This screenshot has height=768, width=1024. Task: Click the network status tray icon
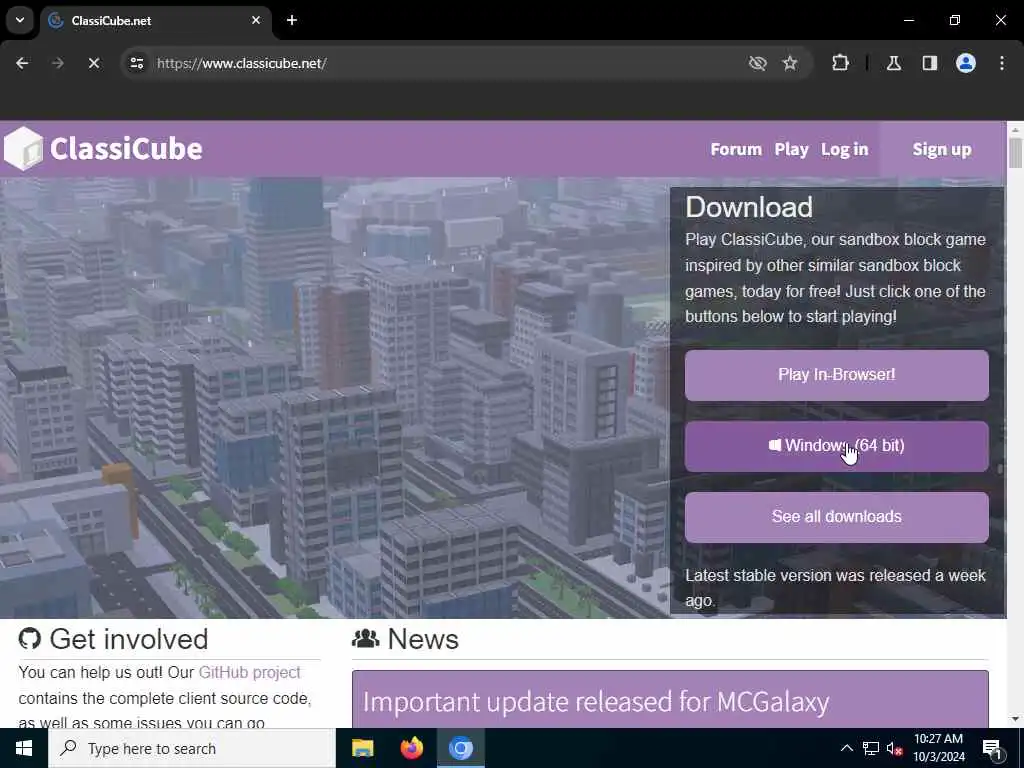tap(871, 748)
